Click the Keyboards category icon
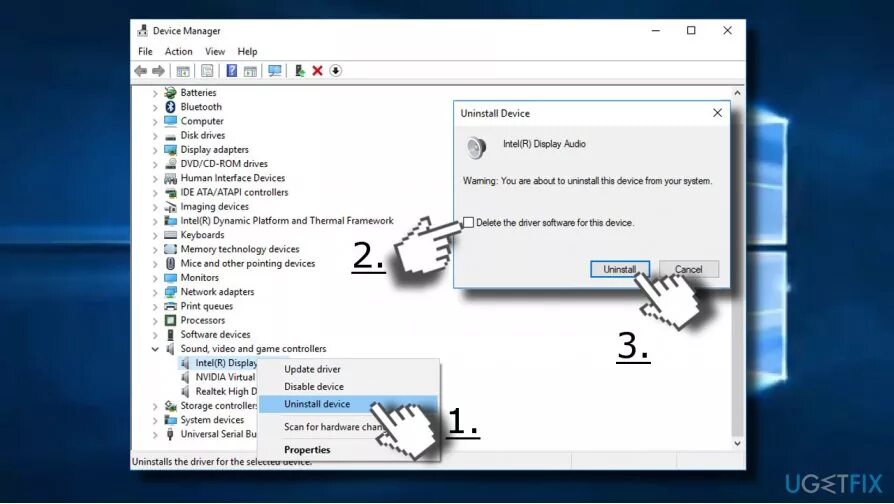The image size is (894, 504). pyautogui.click(x=170, y=235)
